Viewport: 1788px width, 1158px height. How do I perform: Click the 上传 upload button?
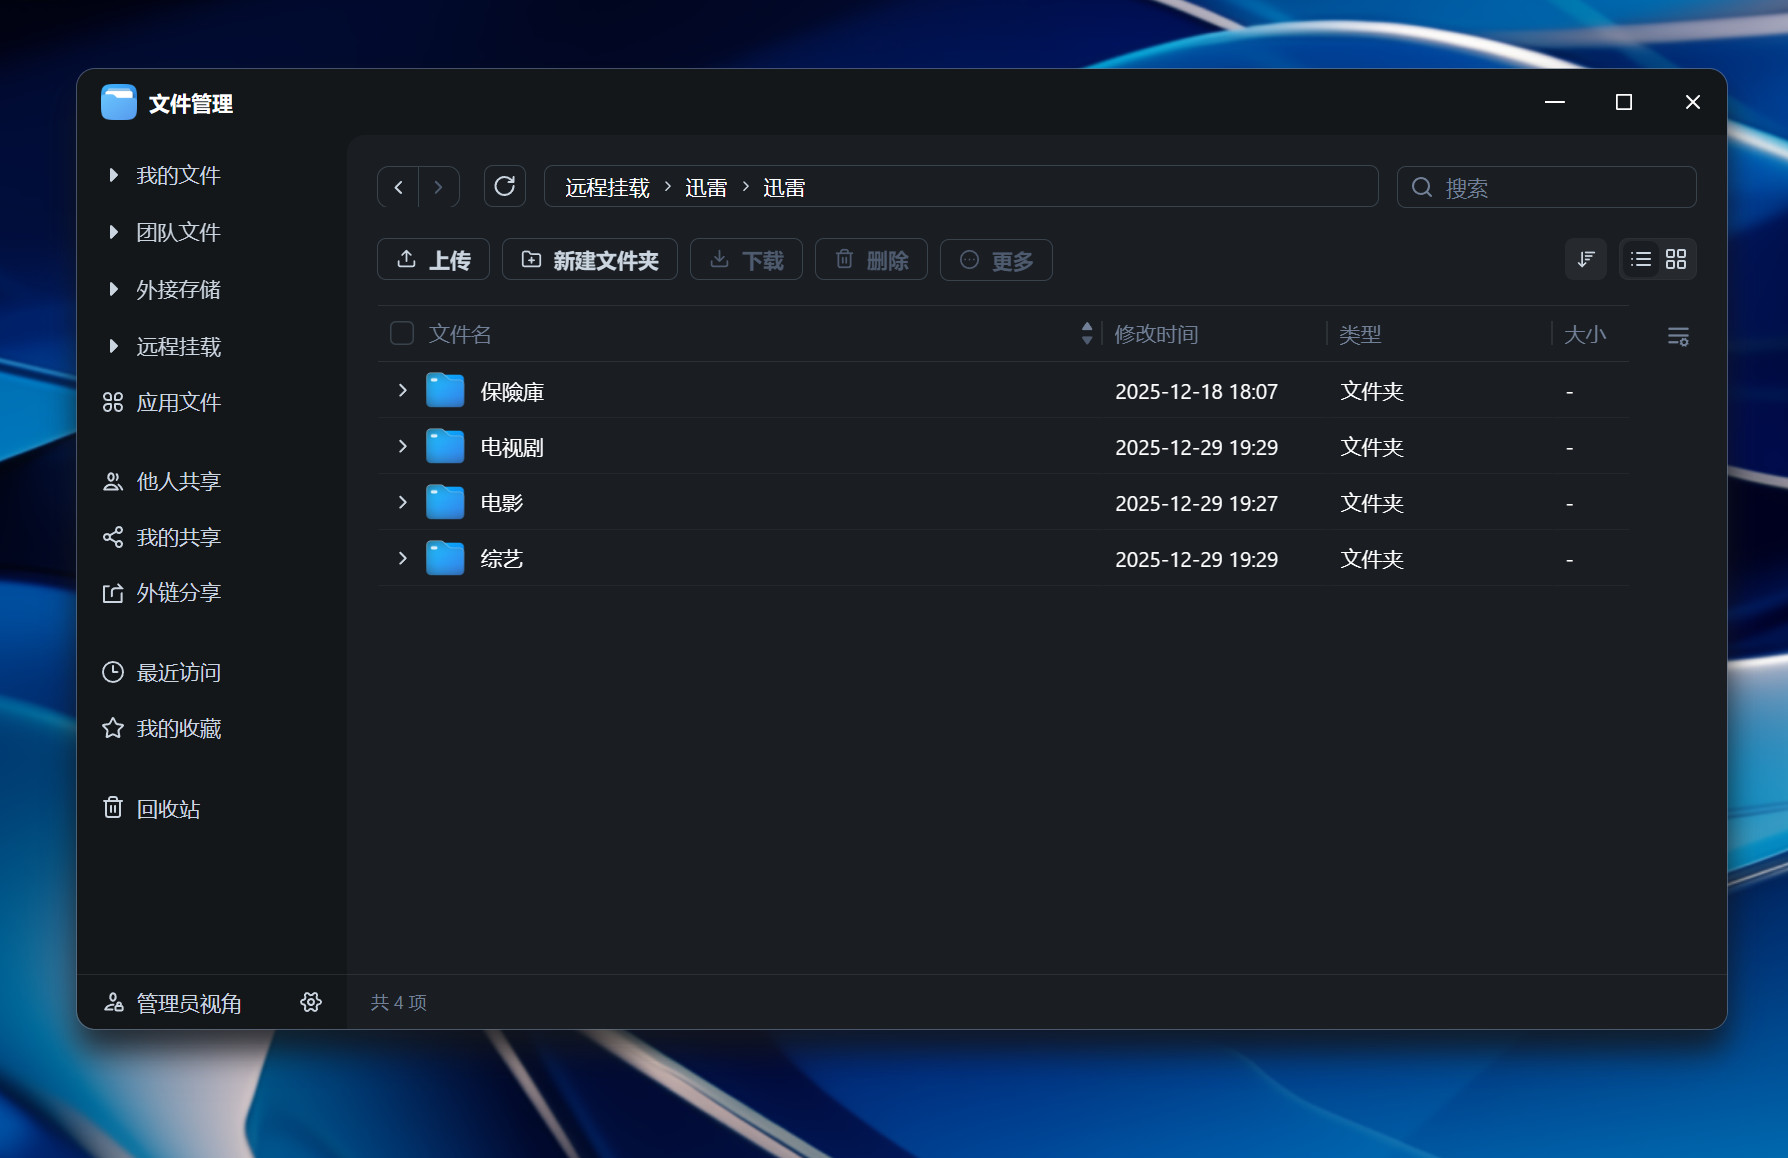coord(433,259)
